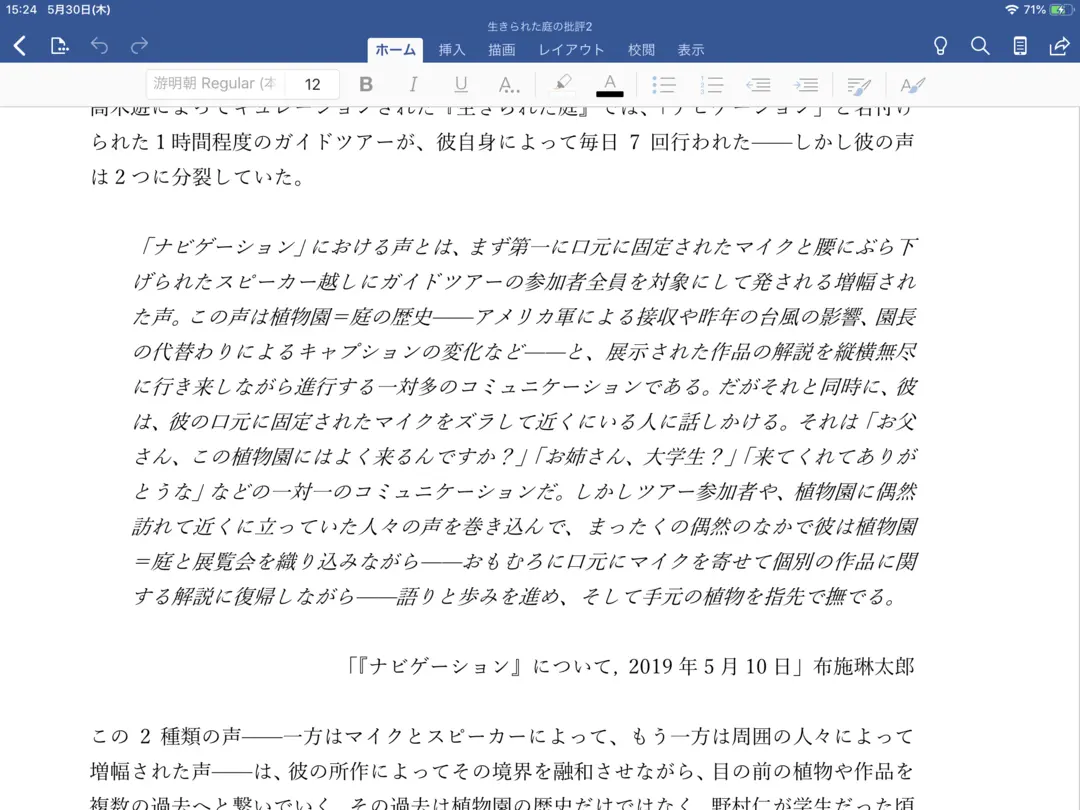
Task: Open the font size 12 picker
Action: 313,85
